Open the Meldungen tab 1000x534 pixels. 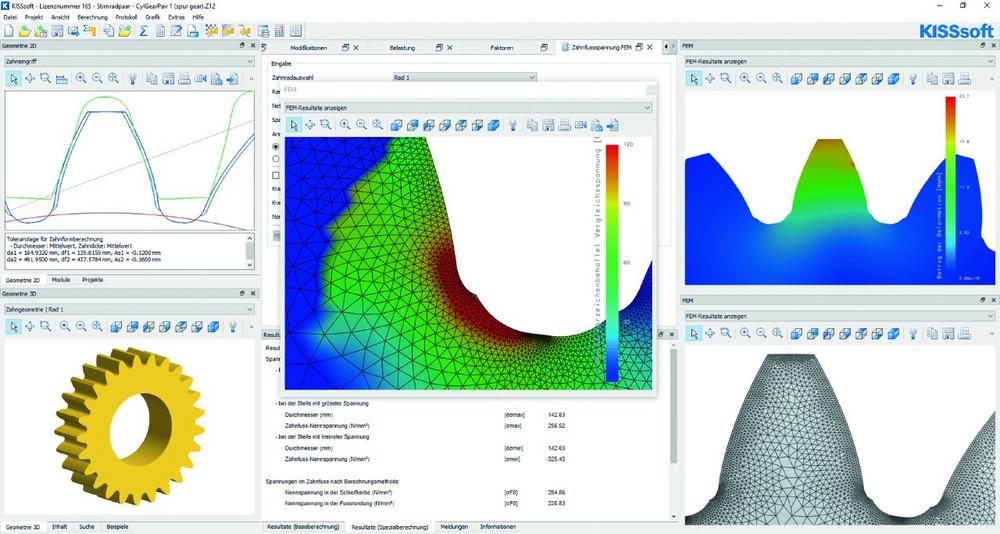coord(454,527)
